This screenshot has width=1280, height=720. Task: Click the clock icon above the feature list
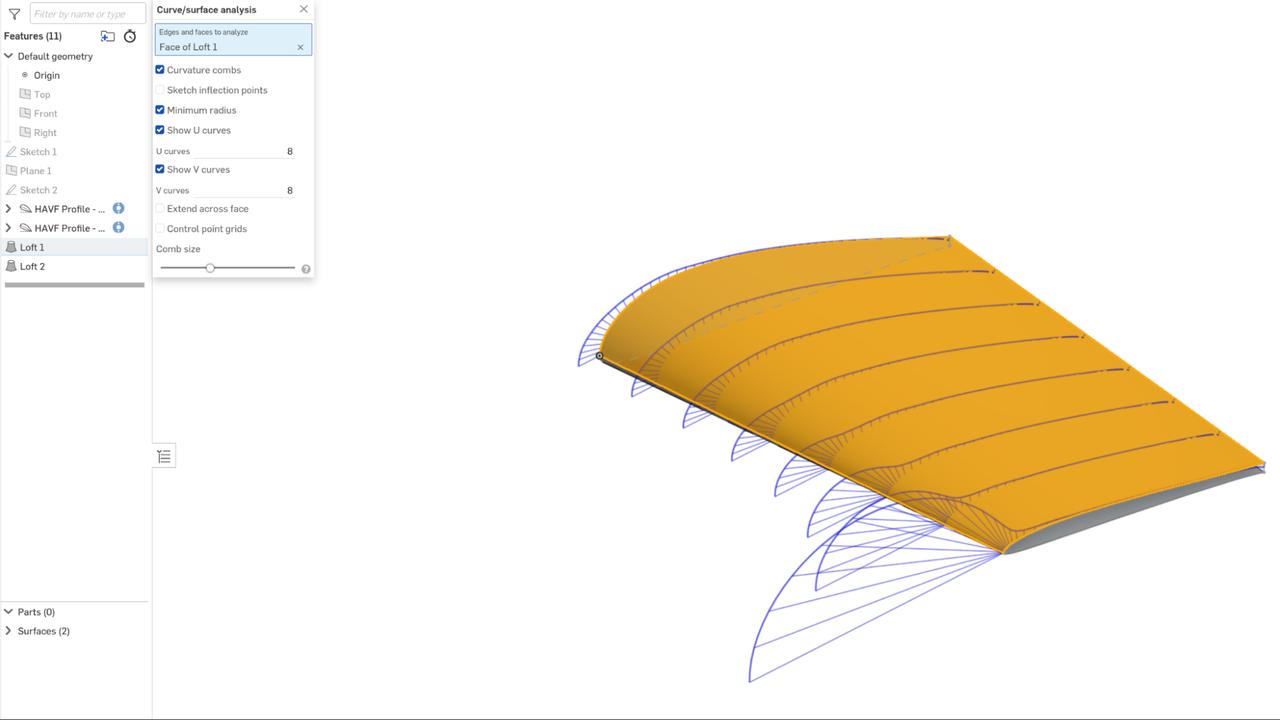(x=129, y=36)
